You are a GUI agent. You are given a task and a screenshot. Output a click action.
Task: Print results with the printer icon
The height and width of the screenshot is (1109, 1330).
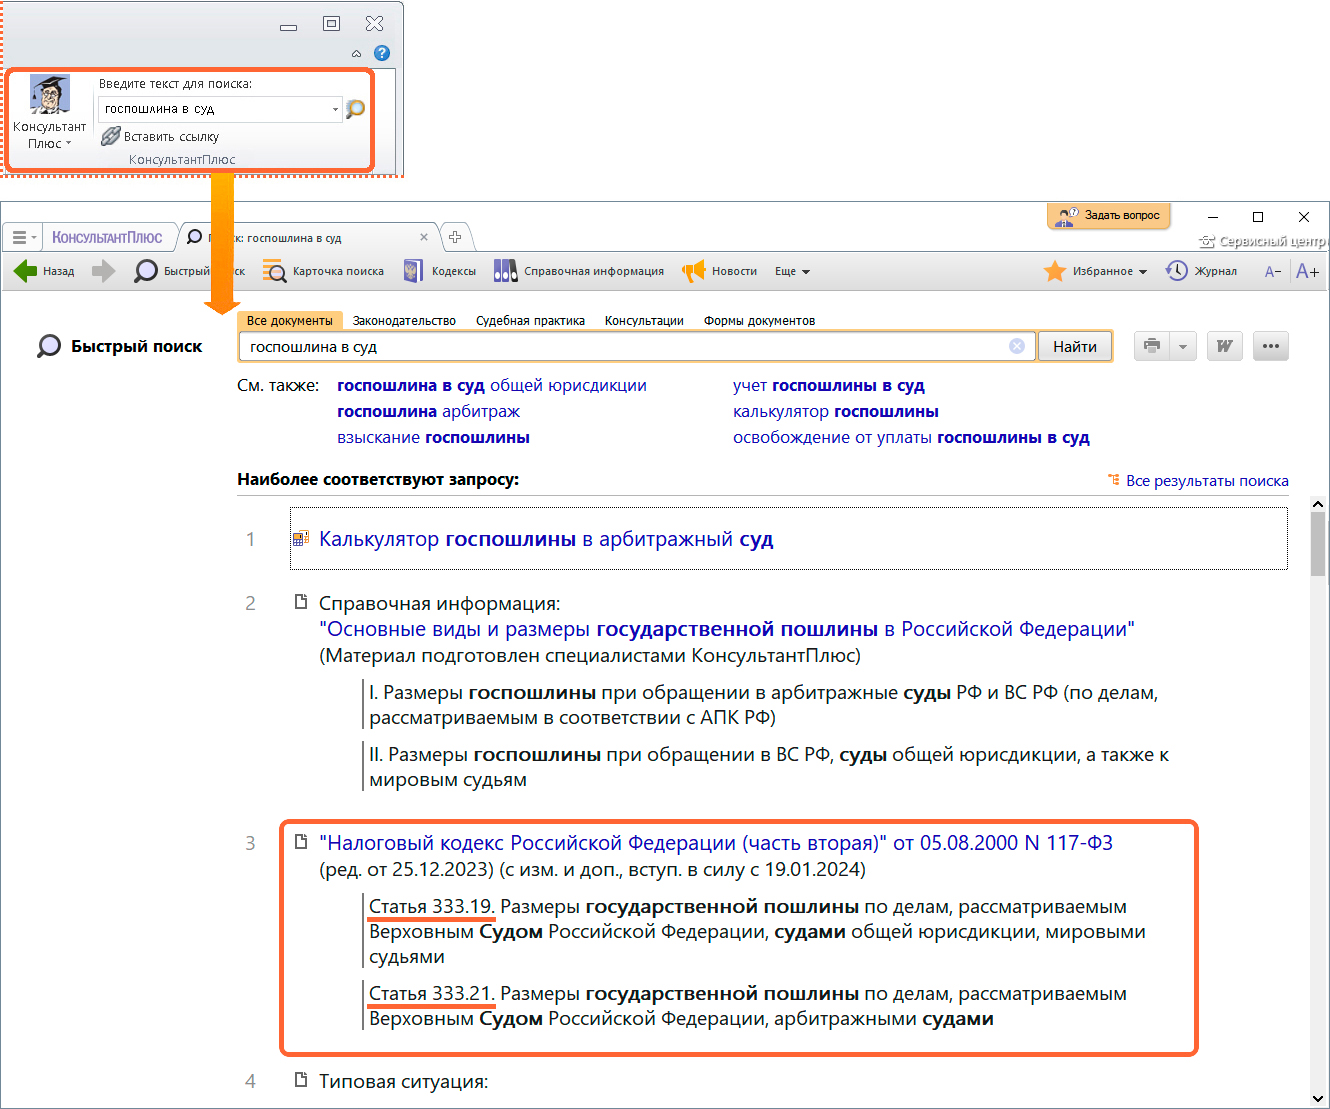[1152, 346]
